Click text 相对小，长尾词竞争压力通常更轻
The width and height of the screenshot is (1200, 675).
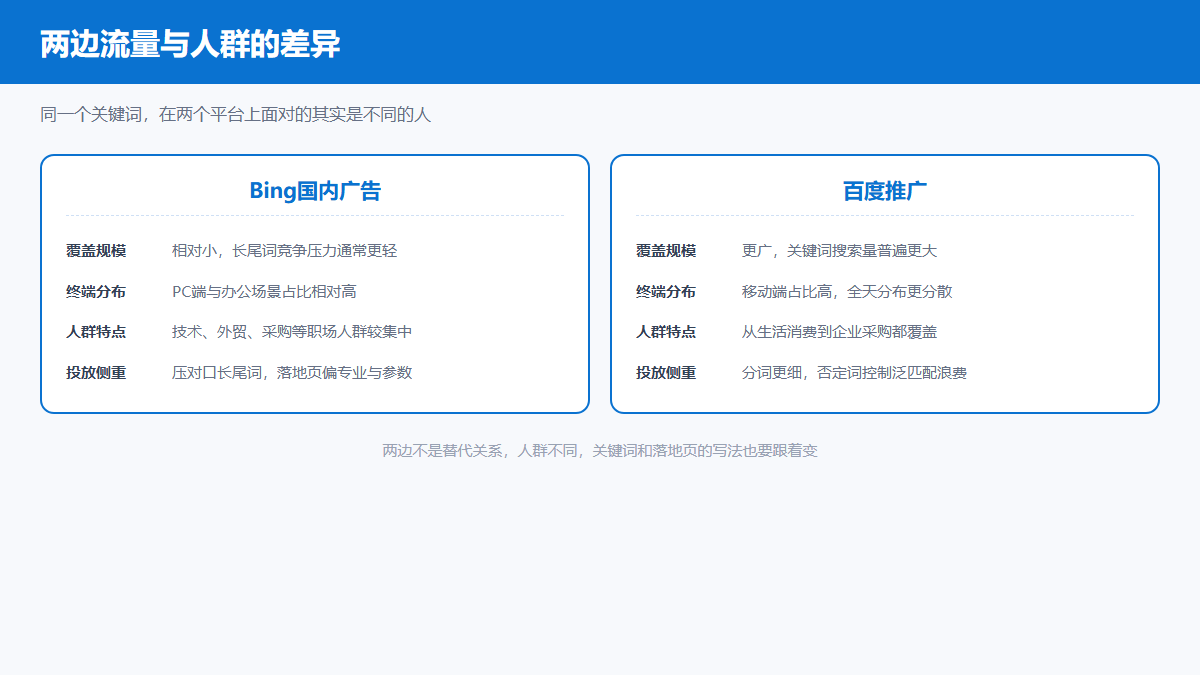[x=285, y=251]
